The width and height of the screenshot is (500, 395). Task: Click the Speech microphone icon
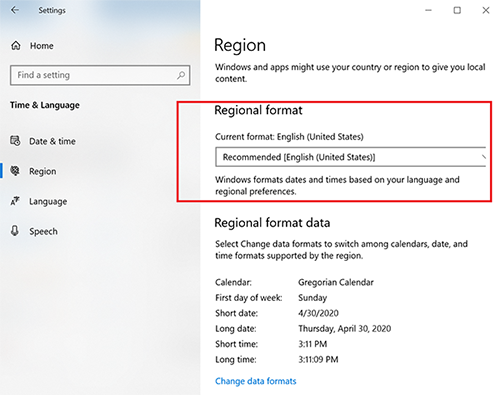coord(15,231)
